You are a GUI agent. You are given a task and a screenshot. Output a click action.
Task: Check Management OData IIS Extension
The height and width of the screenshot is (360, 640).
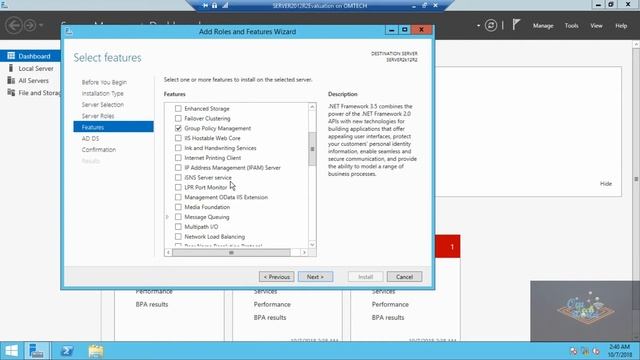(178, 197)
